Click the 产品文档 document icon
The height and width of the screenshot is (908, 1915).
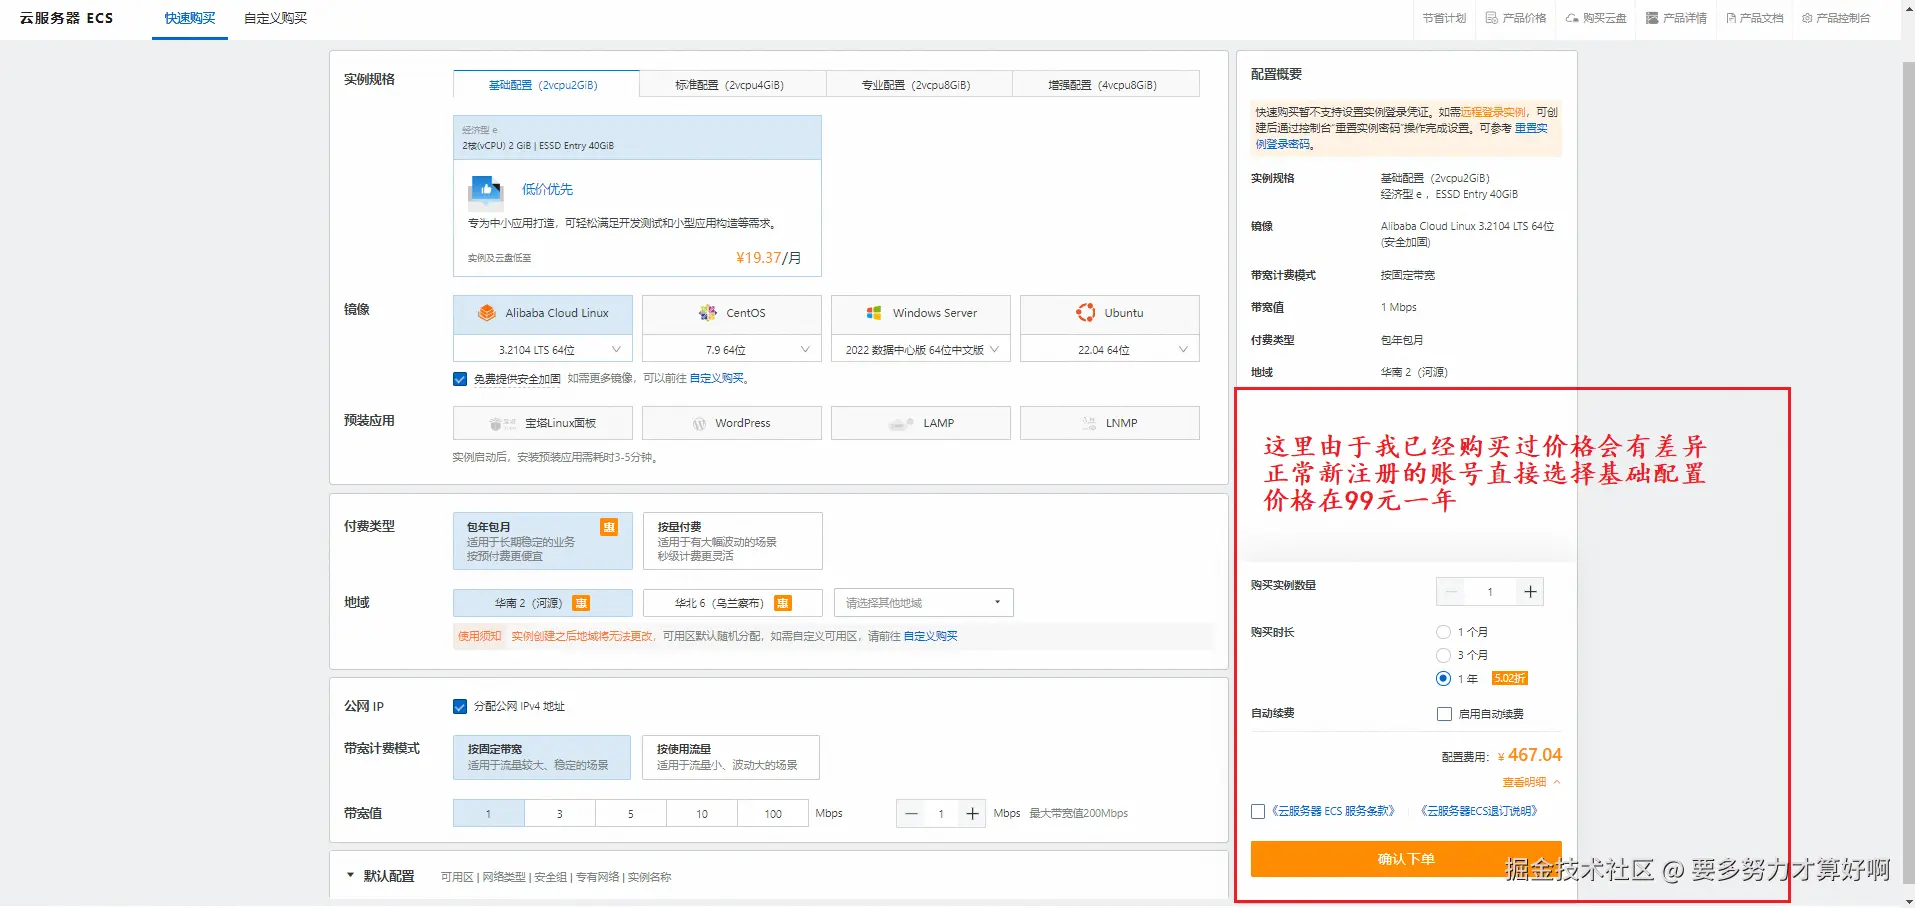tap(1731, 18)
